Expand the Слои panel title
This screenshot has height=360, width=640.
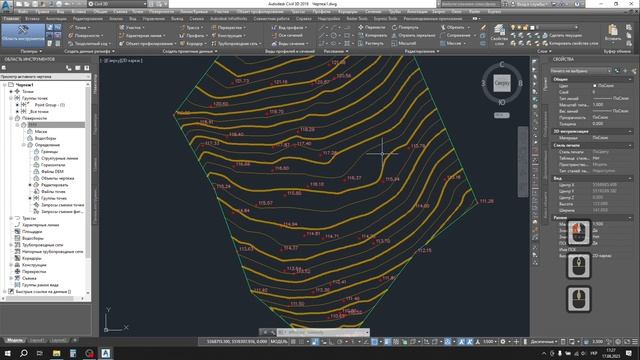(544, 51)
